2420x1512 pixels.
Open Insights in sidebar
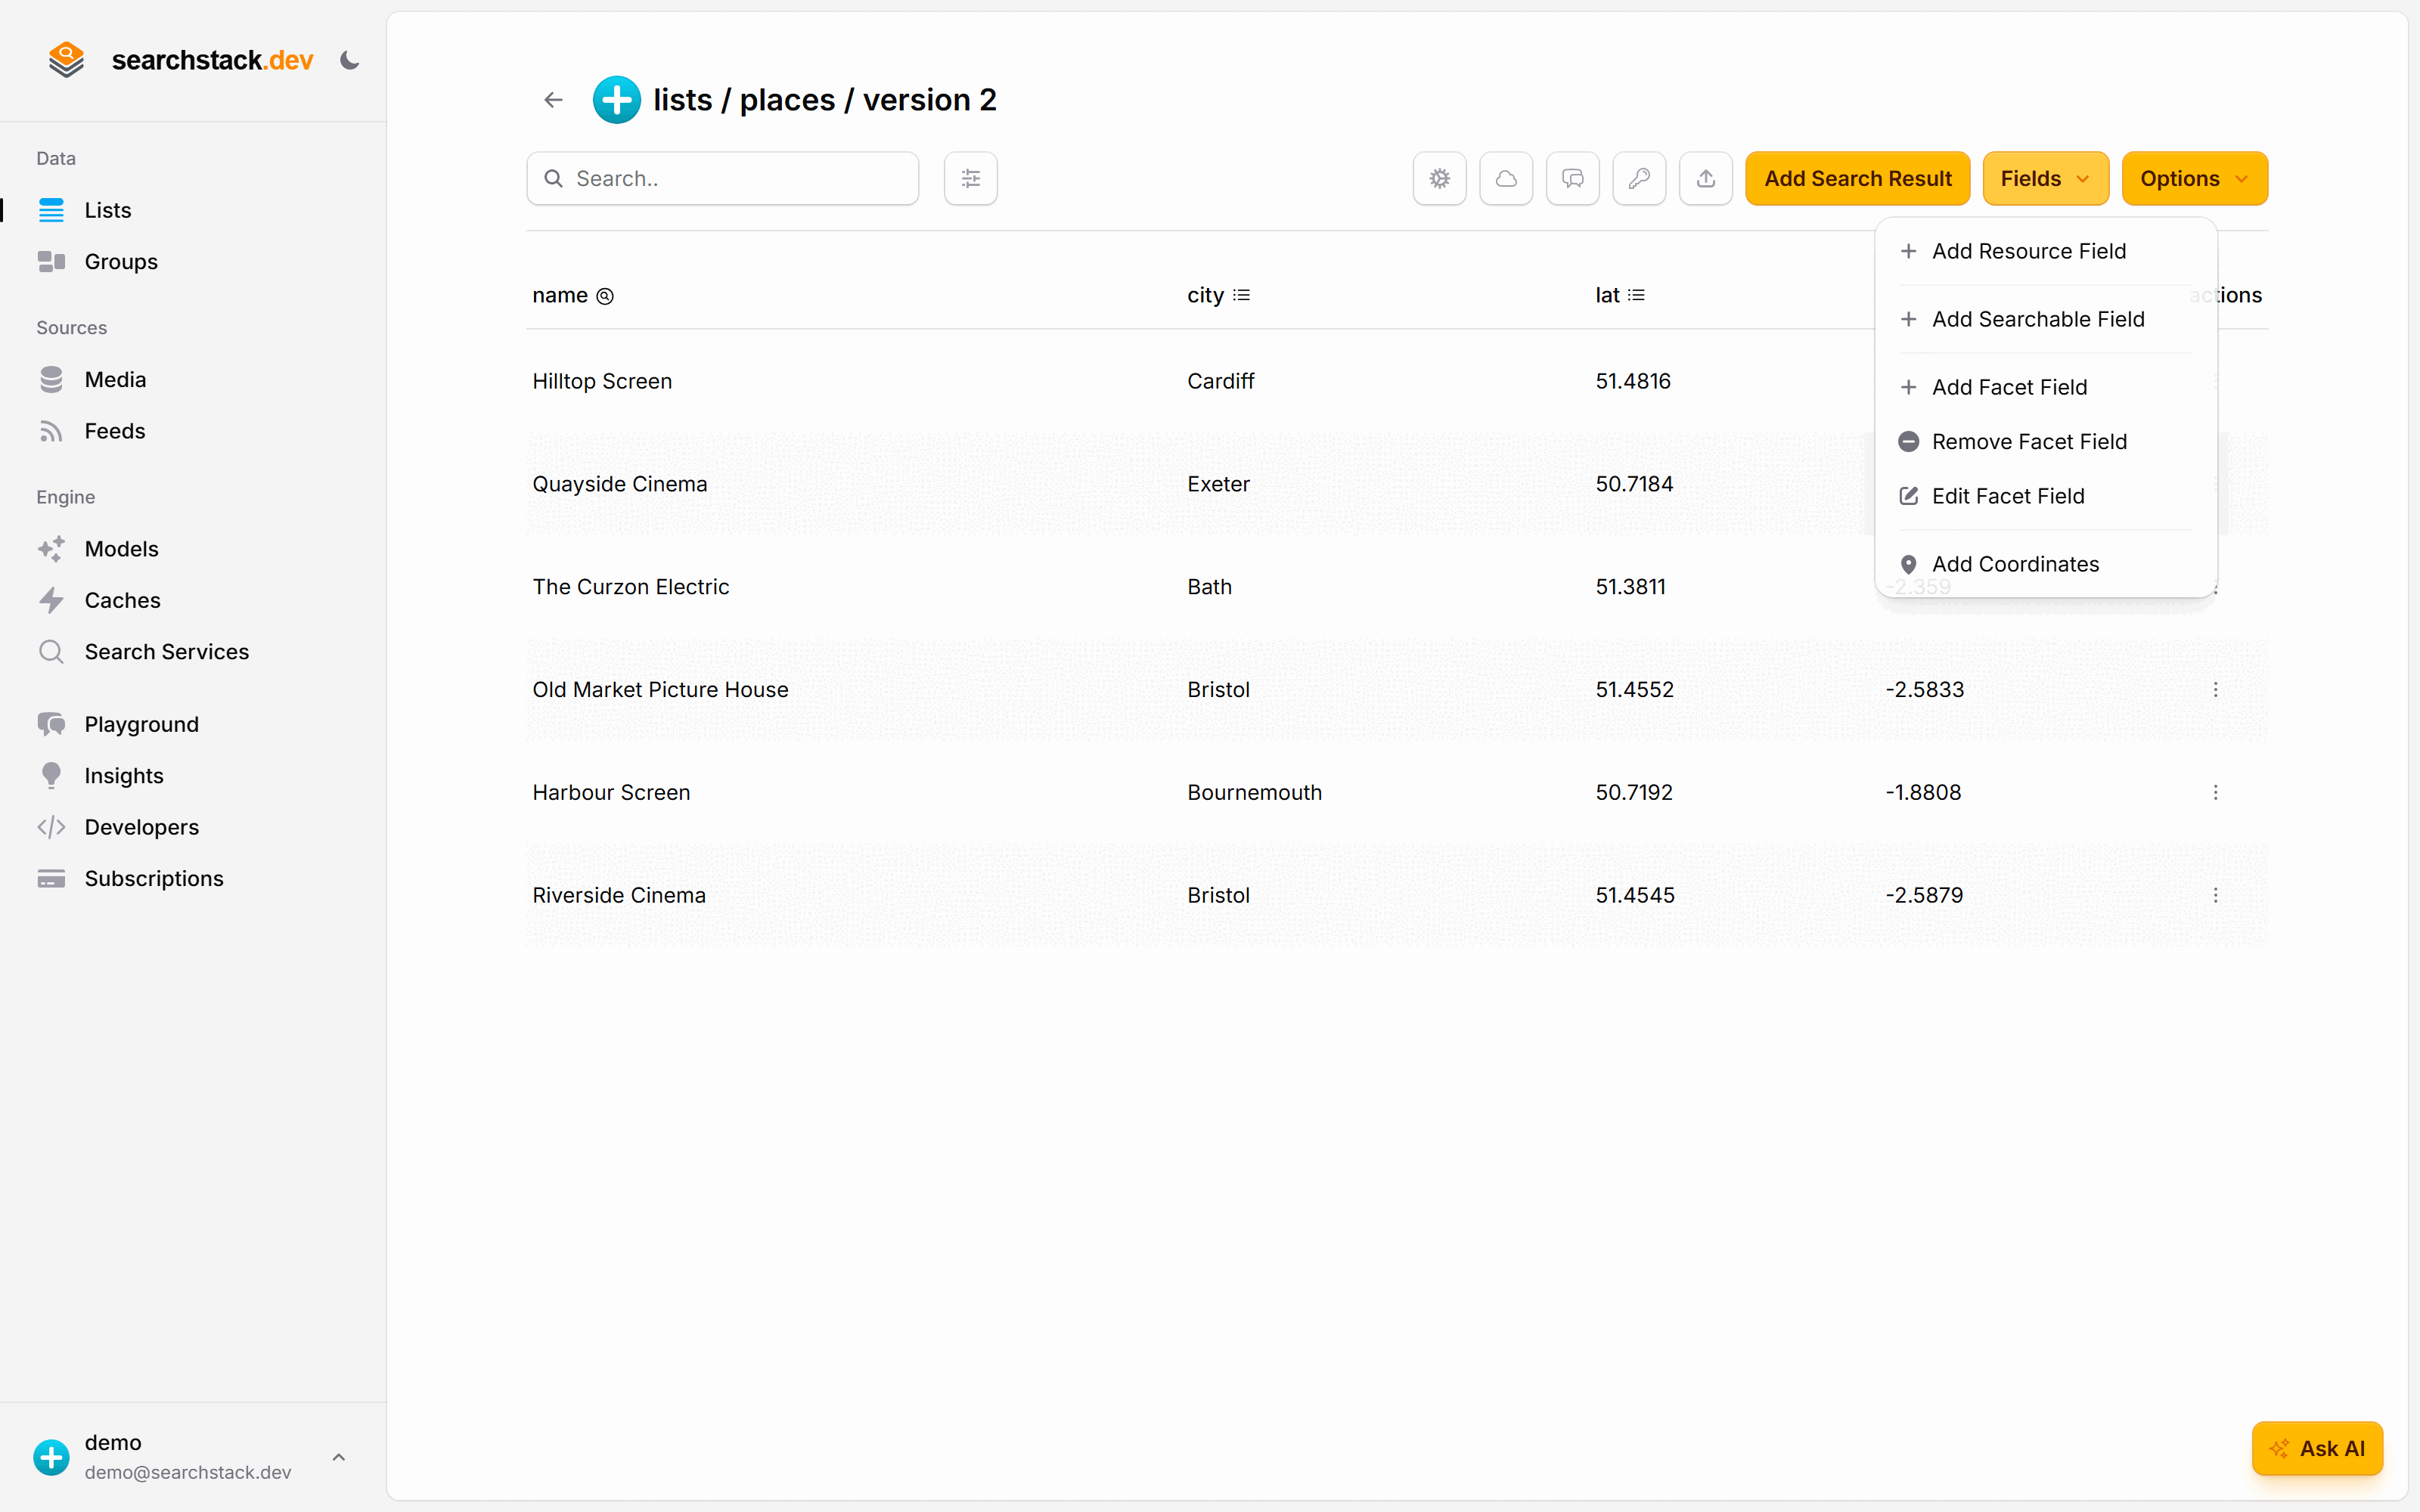193,776
